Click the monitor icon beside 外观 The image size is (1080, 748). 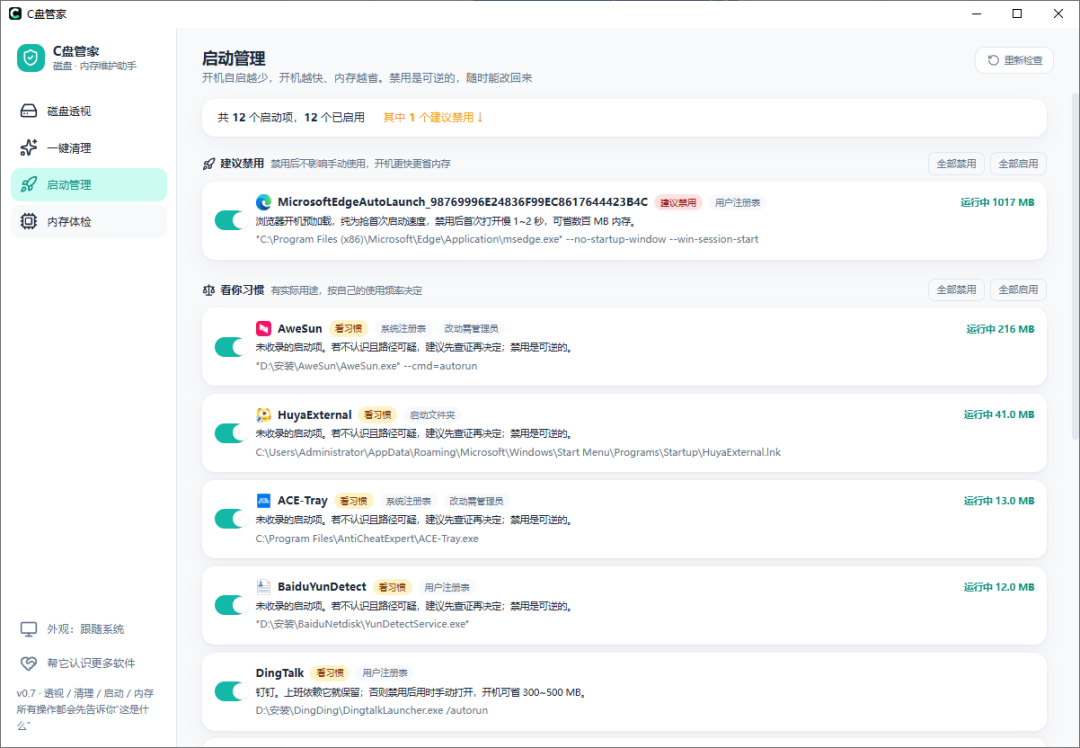click(x=28, y=629)
